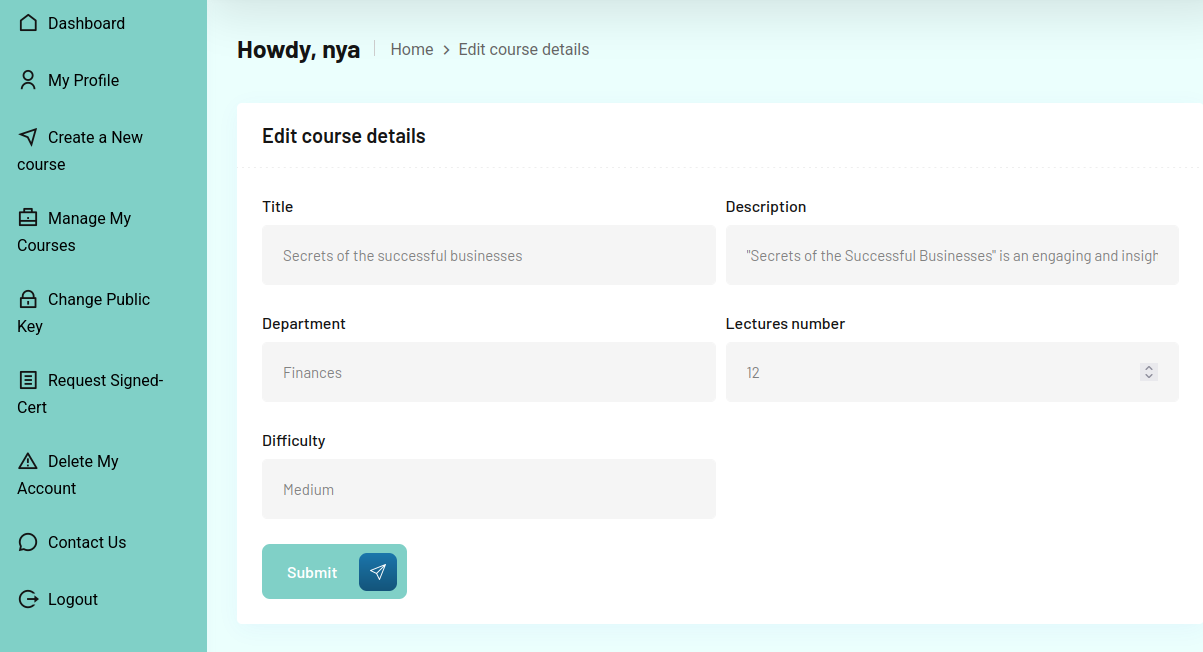
Task: Adjust the Lectures number spinner arrows
Action: (1149, 372)
